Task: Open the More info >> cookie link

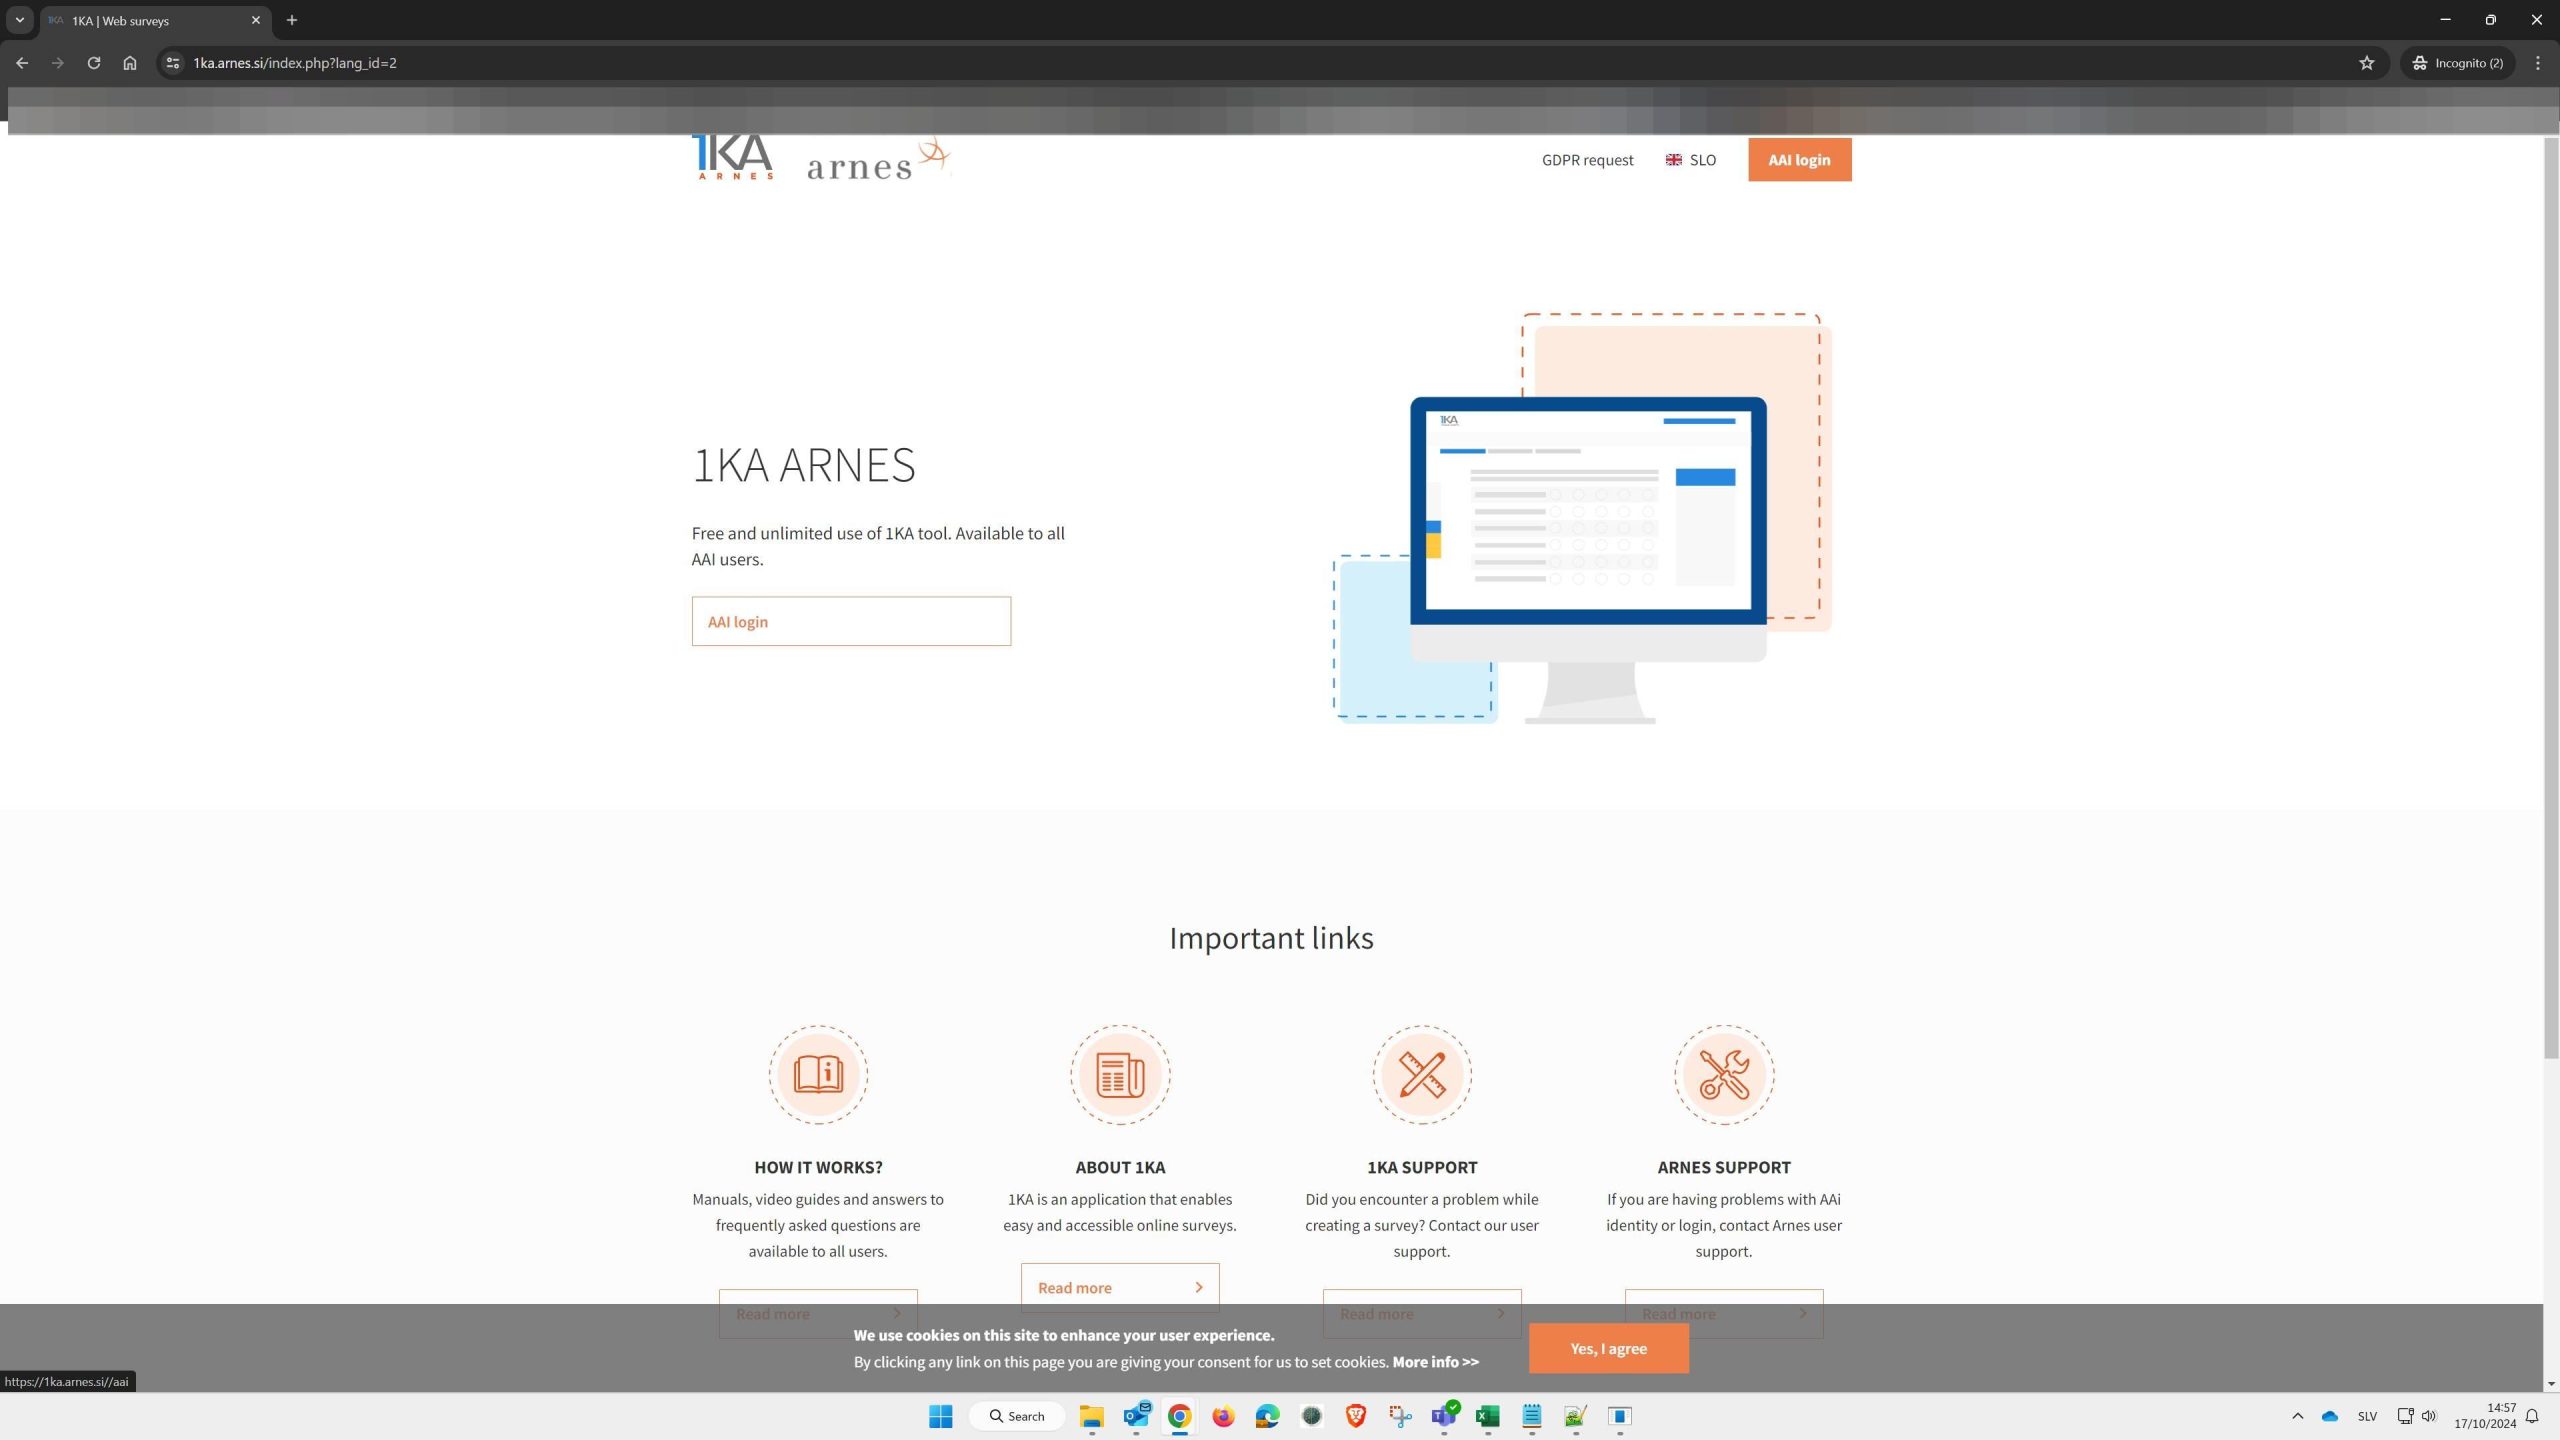Action: 1435,1362
